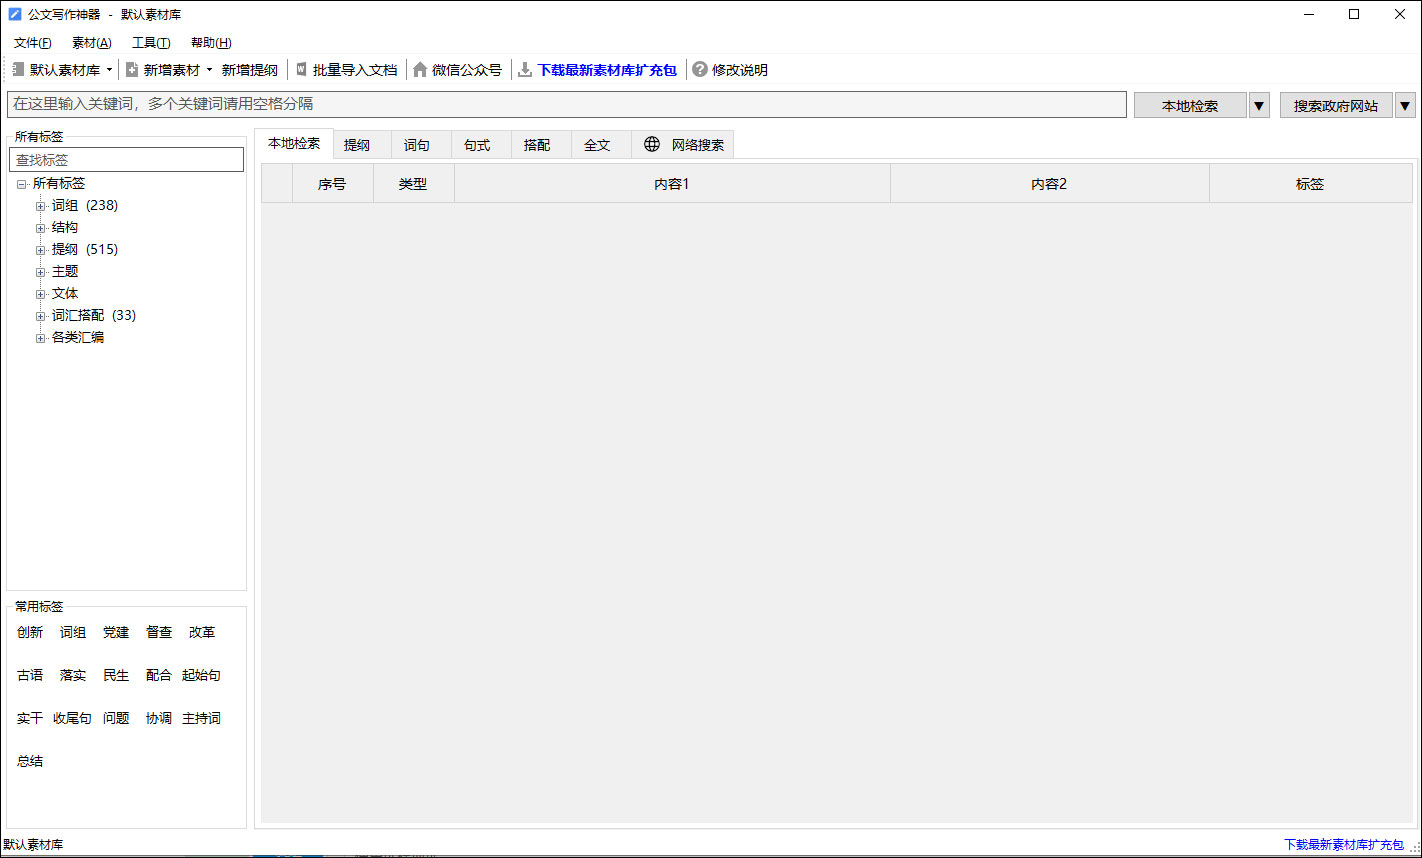1422x858 pixels.
Task: Click the home icon for 微信公众号
Action: 420,70
